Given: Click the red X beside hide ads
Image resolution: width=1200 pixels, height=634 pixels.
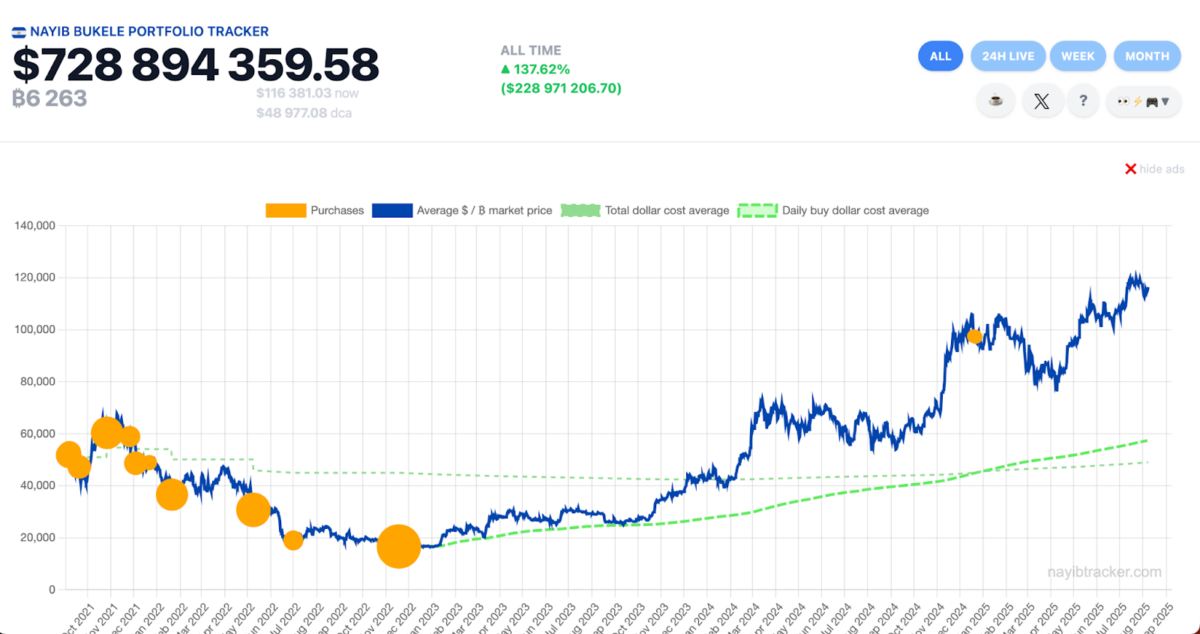Looking at the screenshot, I should (1130, 169).
